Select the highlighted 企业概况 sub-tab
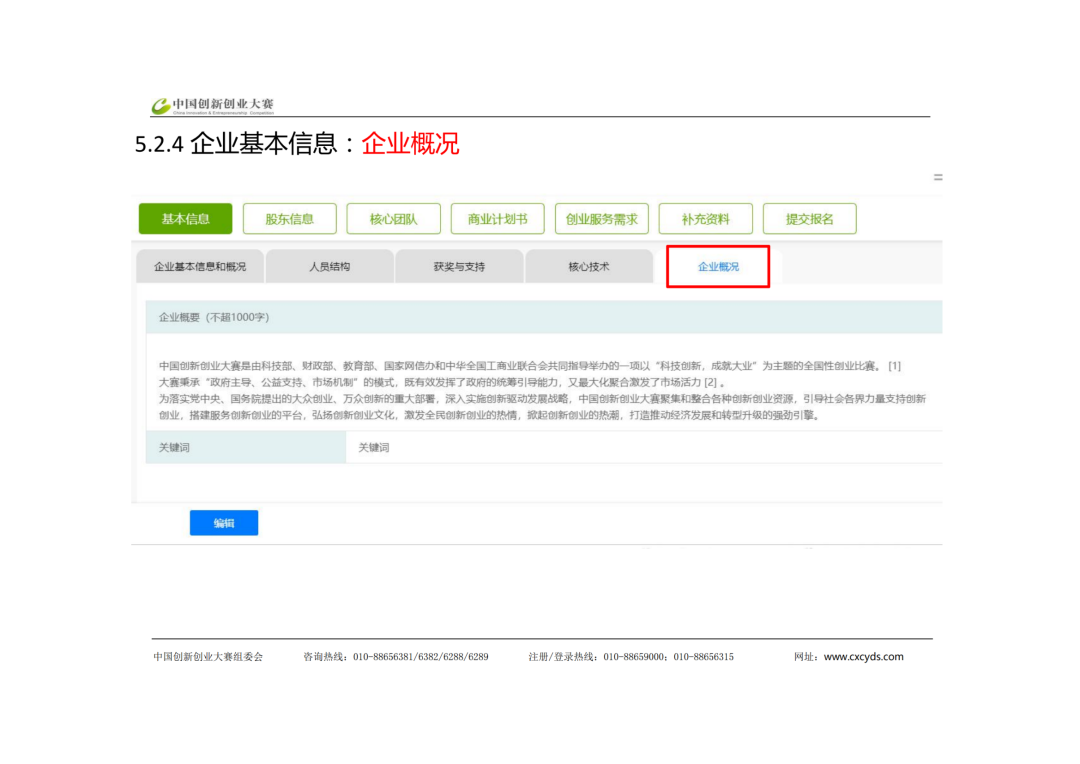 coord(718,267)
